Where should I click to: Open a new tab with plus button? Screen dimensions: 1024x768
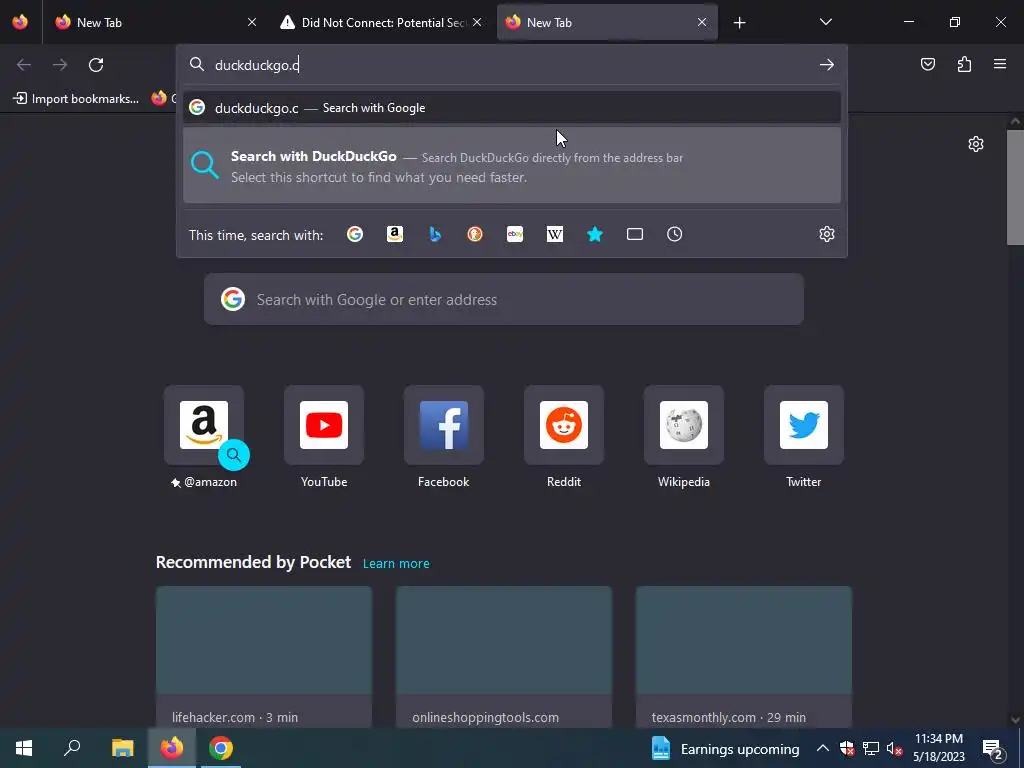(739, 23)
